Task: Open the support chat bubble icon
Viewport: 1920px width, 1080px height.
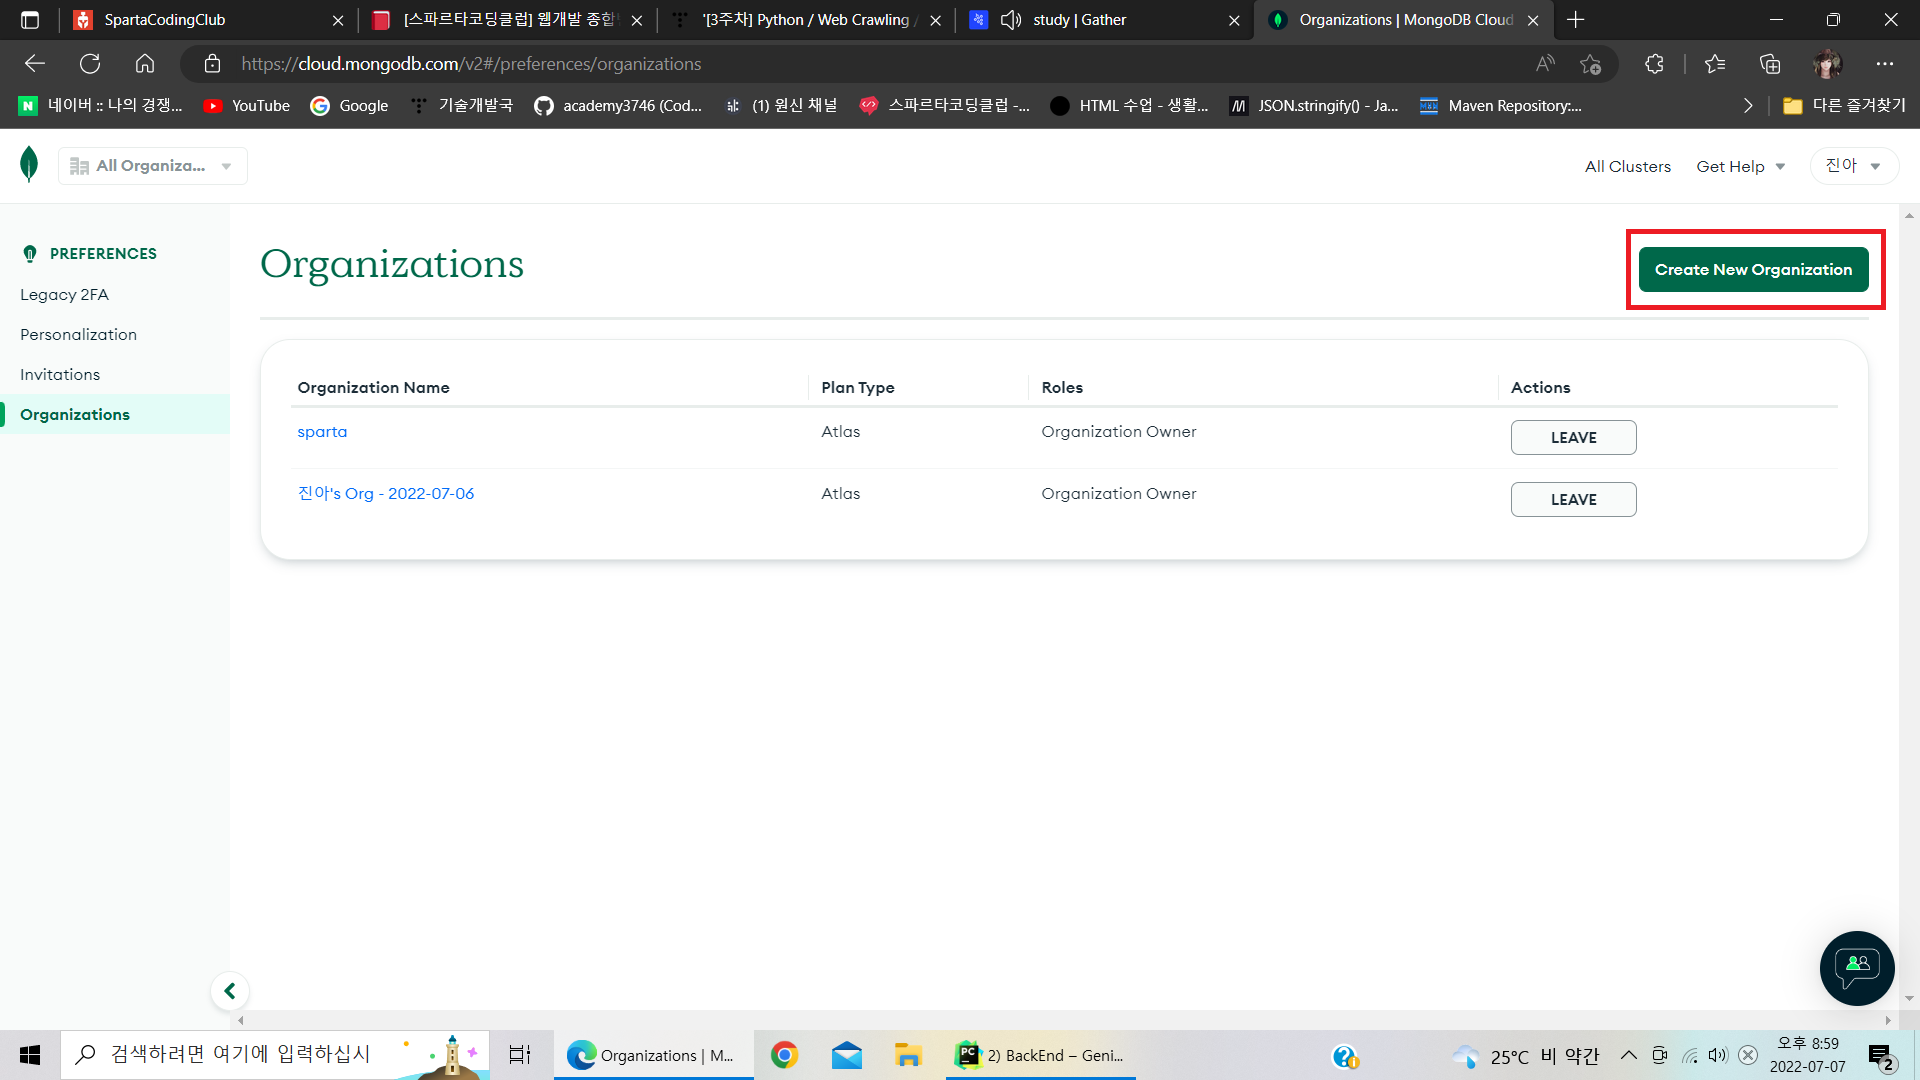Action: tap(1856, 967)
